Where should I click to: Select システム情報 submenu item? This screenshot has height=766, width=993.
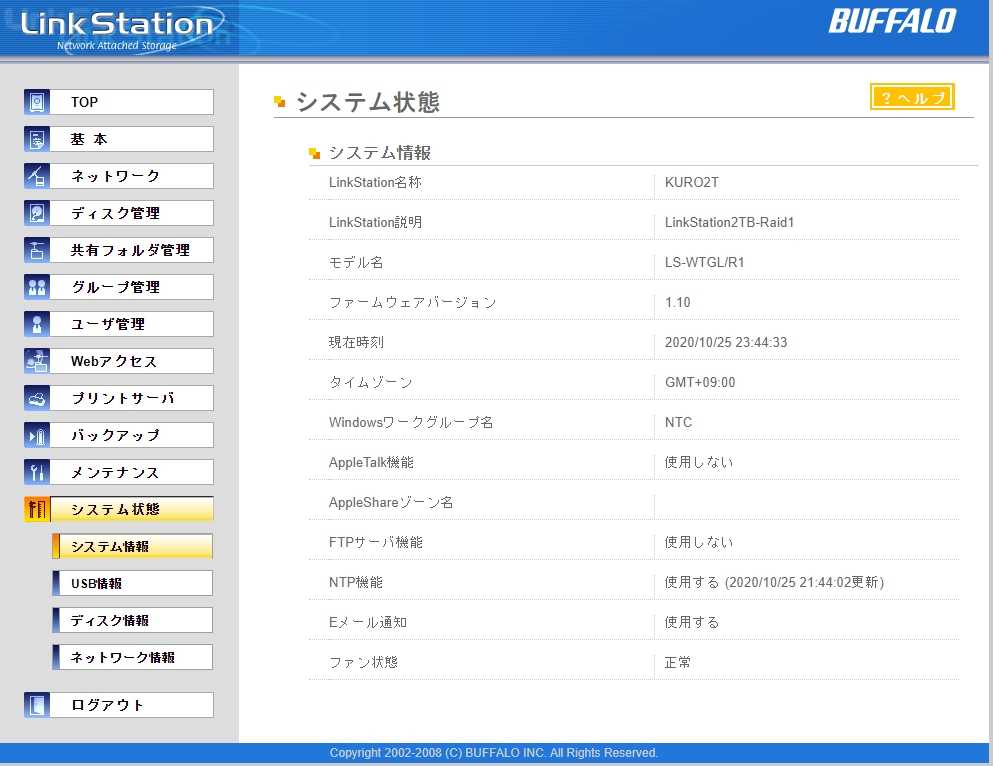click(x=132, y=546)
